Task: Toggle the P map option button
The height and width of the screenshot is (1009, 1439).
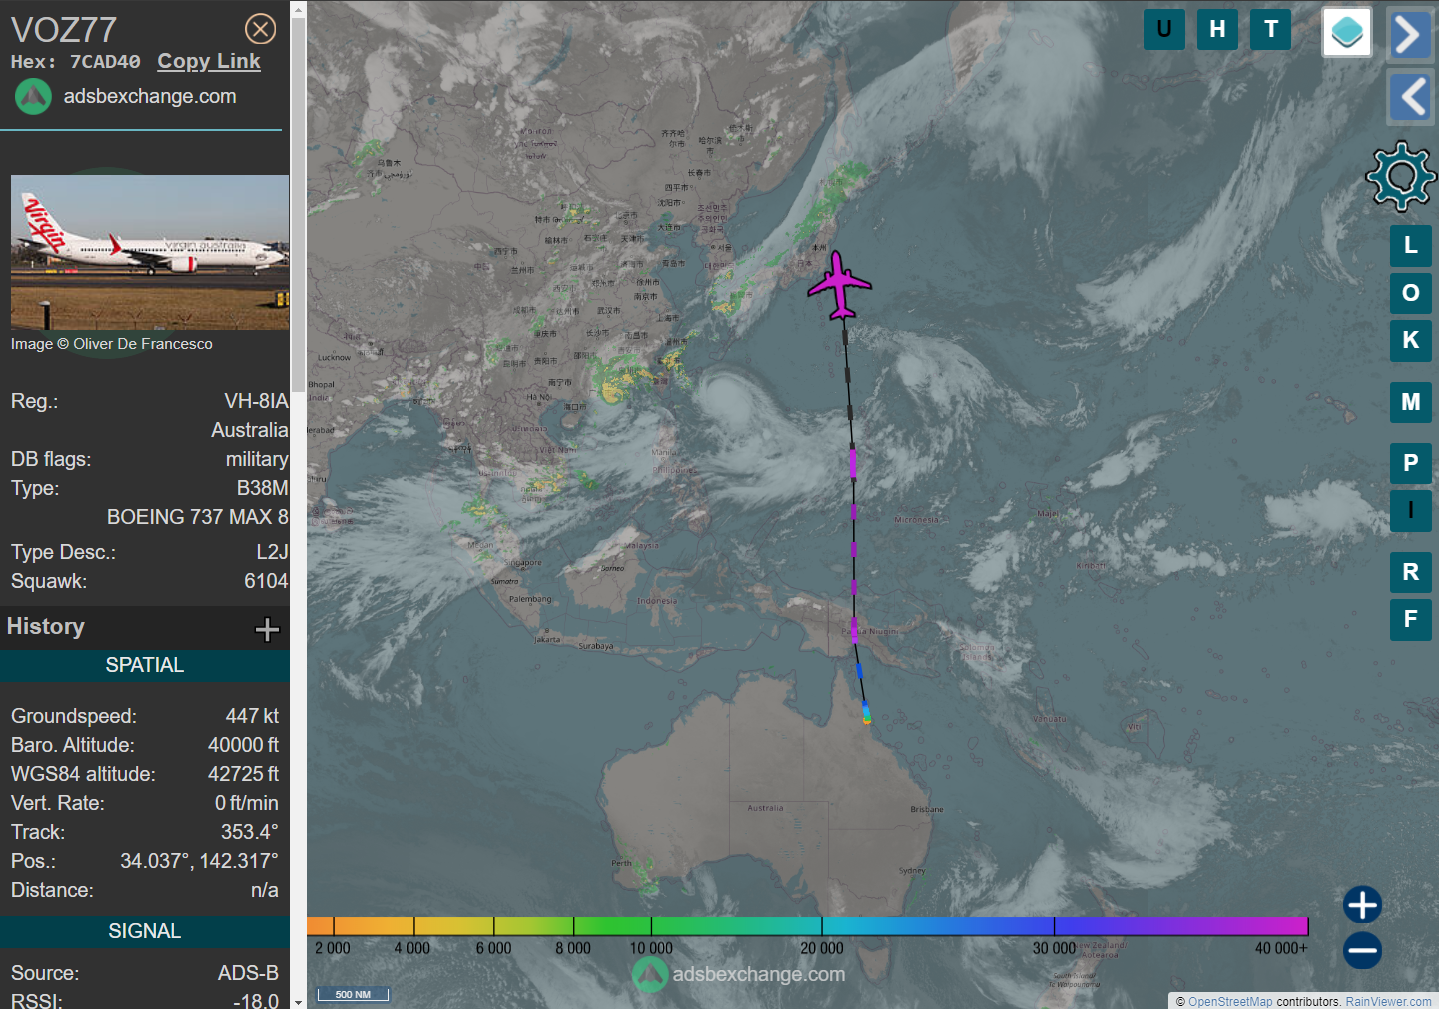Action: point(1411,463)
